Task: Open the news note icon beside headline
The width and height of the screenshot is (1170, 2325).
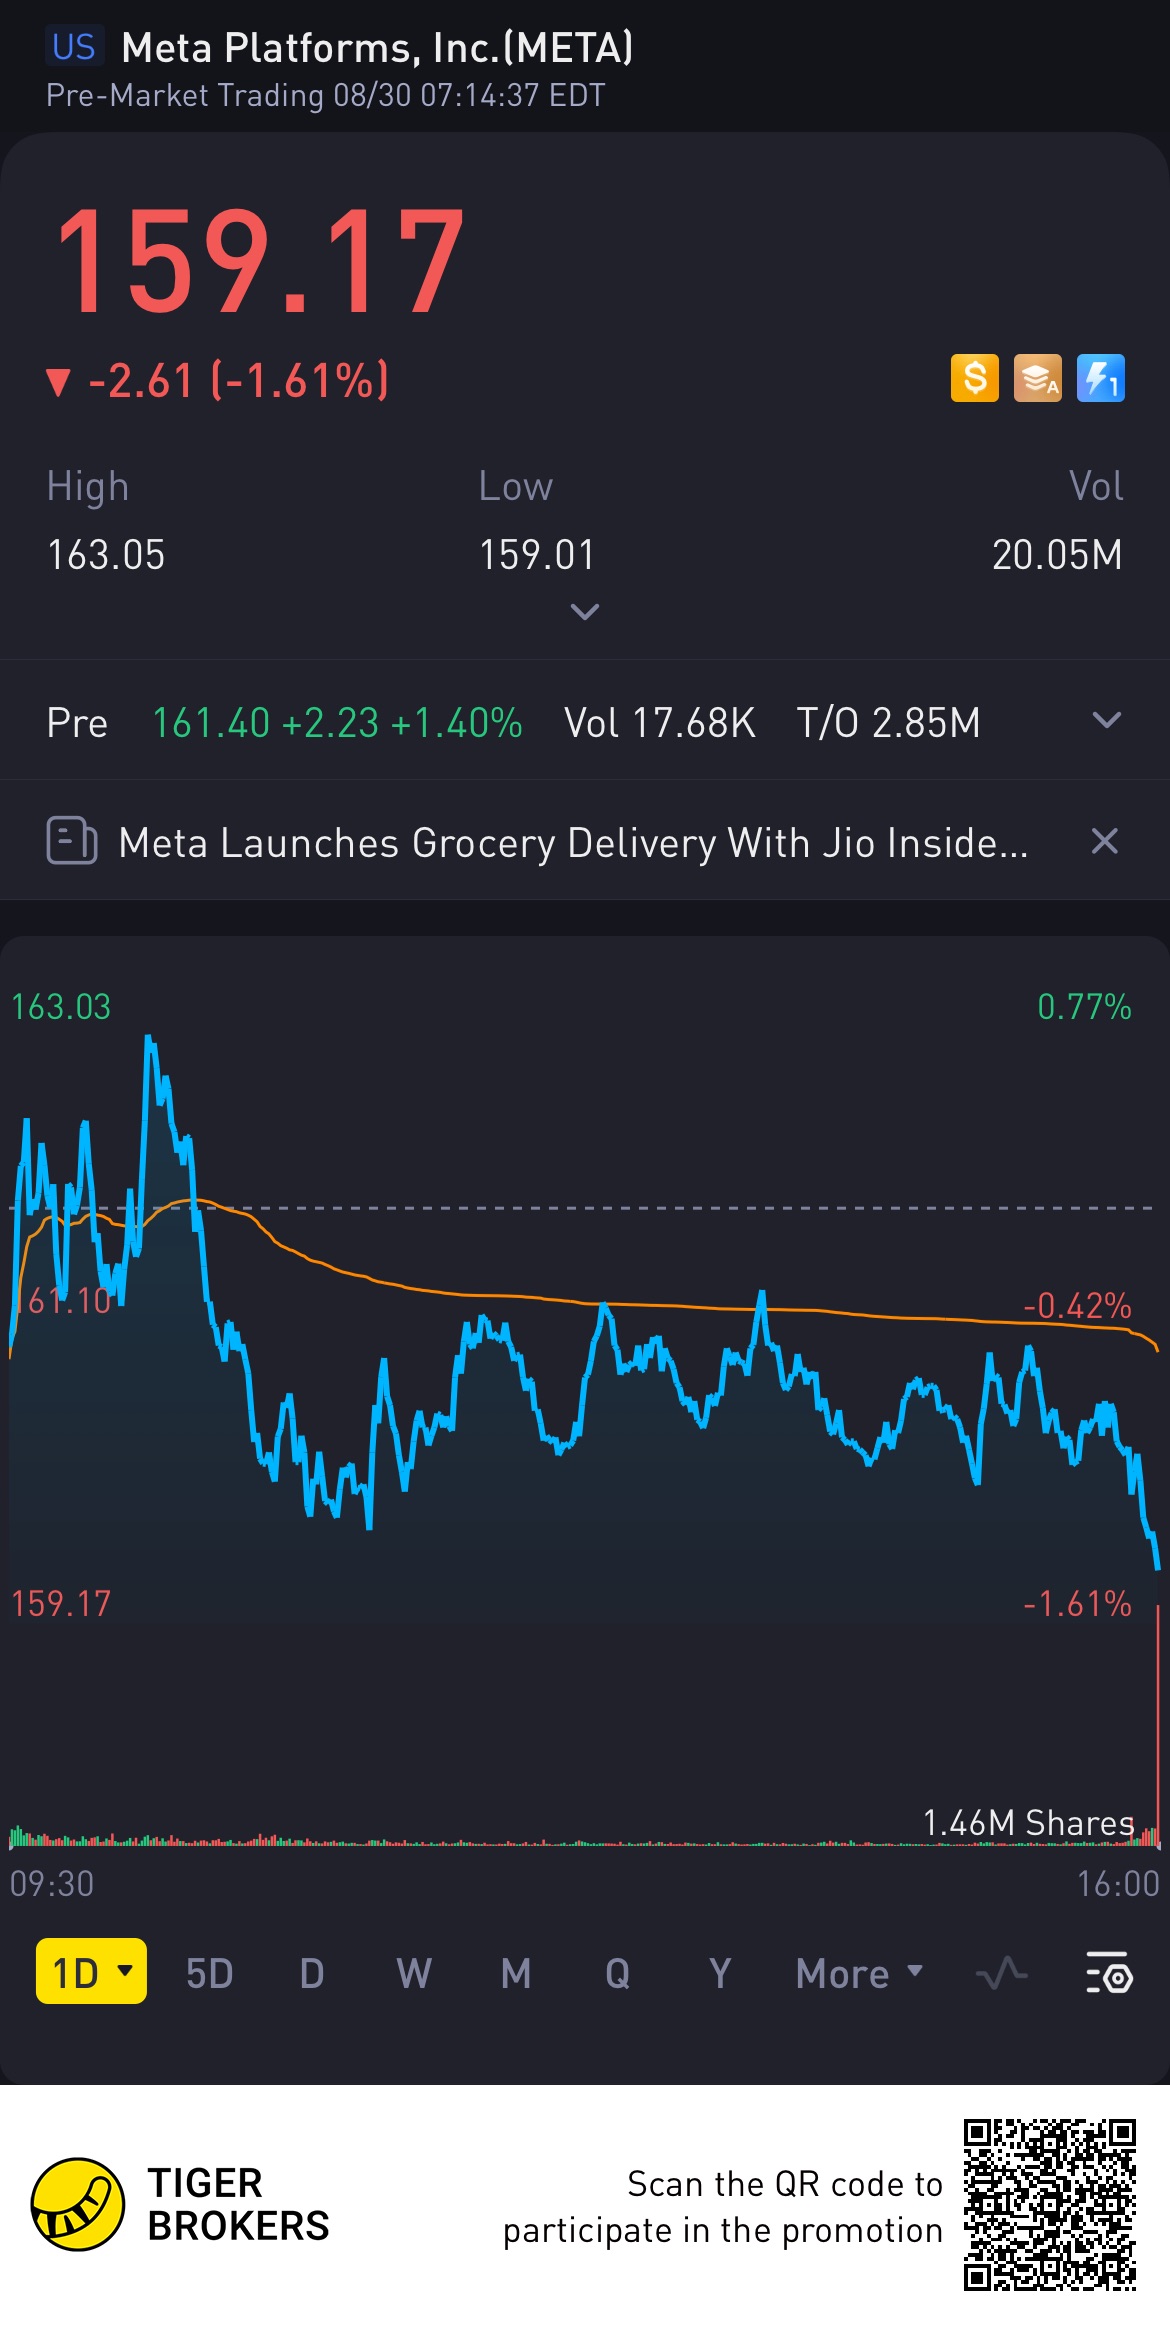Action: coord(72,840)
